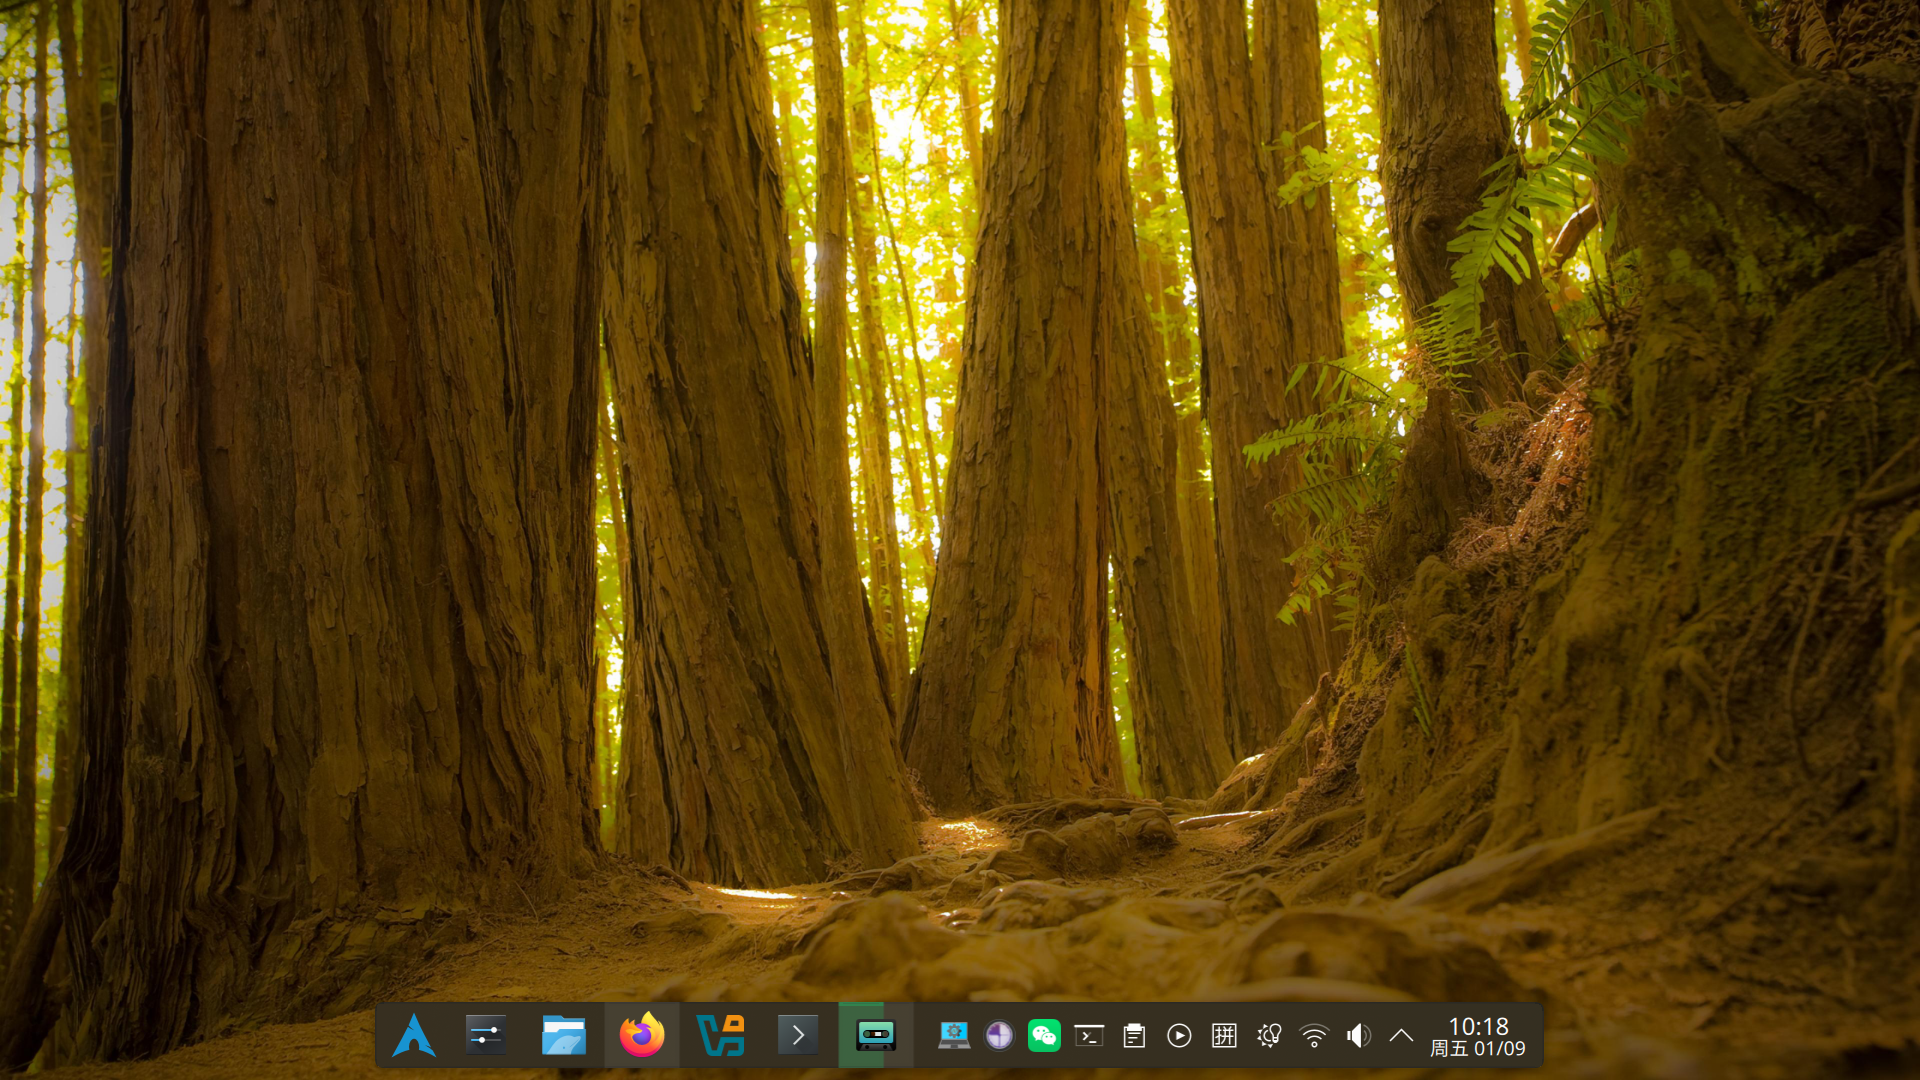The width and height of the screenshot is (1920, 1080).
Task: Open the clipboard manager tray icon
Action: pyautogui.click(x=1134, y=1035)
